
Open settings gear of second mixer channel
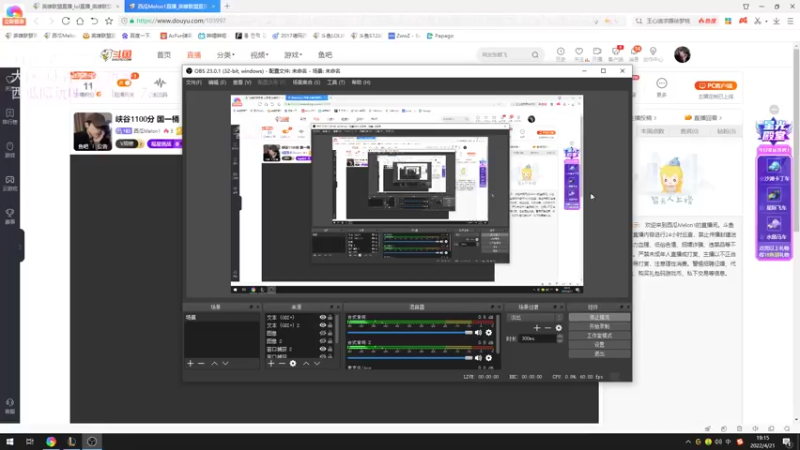pos(489,358)
